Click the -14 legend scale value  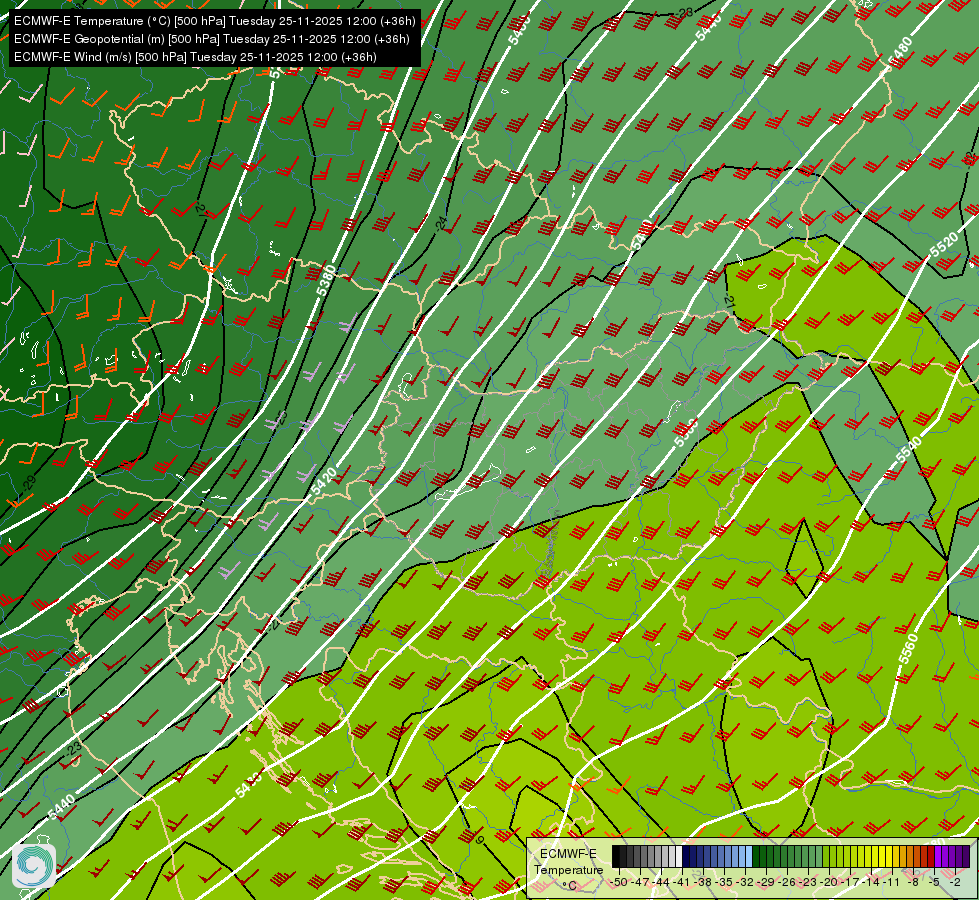(x=871, y=882)
